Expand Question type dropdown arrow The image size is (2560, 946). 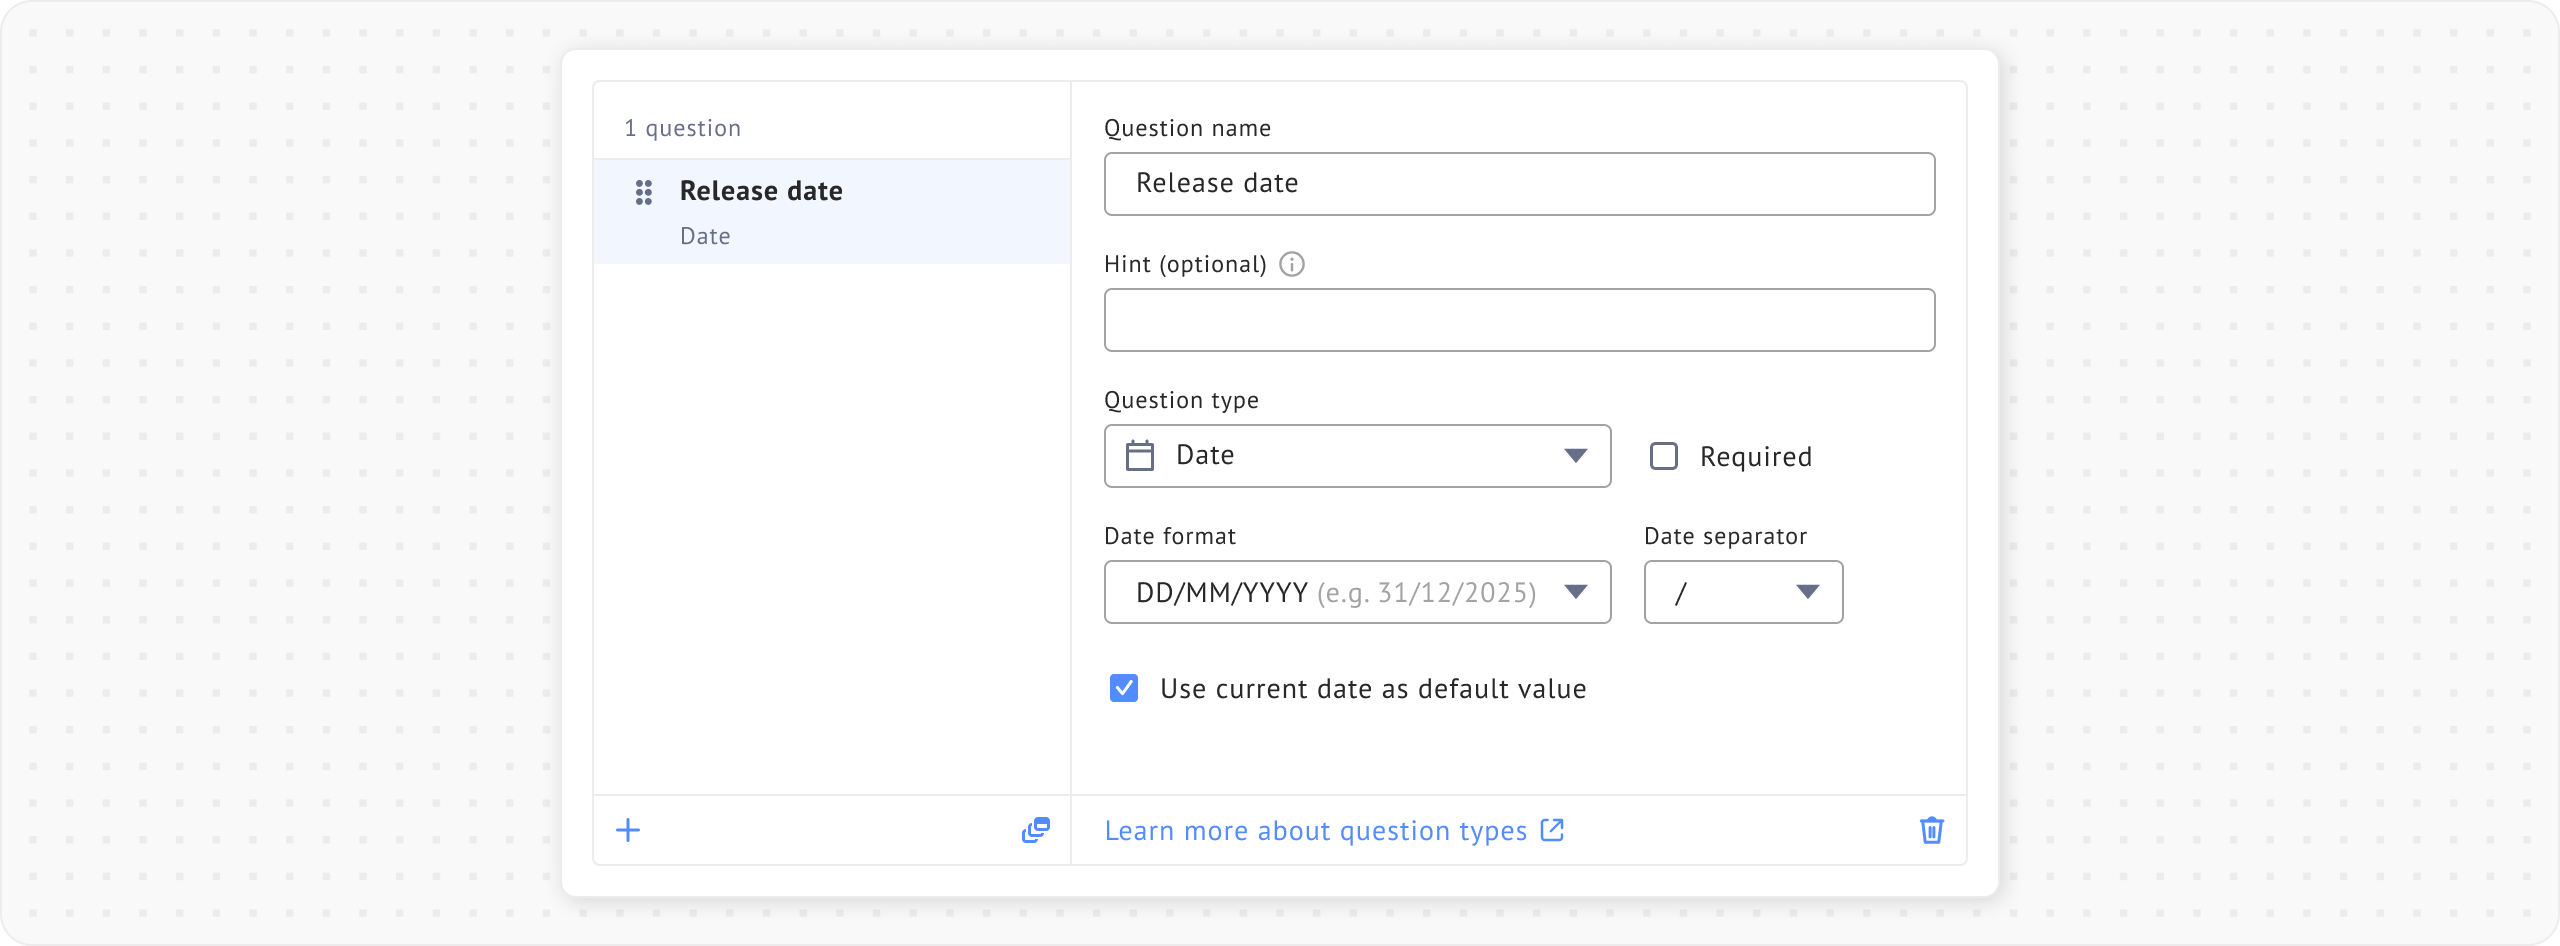click(1575, 456)
